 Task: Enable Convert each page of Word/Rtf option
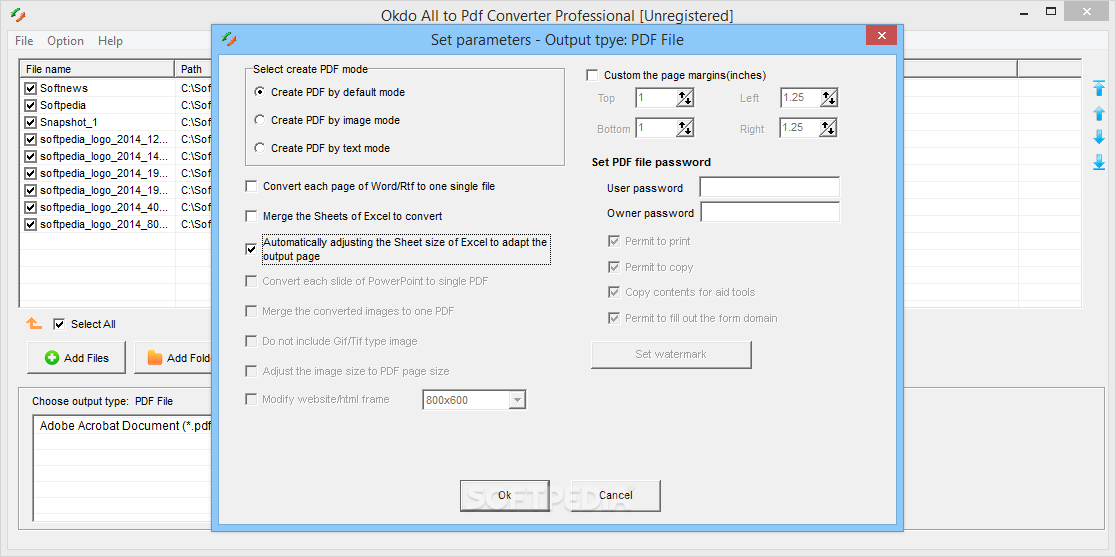tap(251, 186)
